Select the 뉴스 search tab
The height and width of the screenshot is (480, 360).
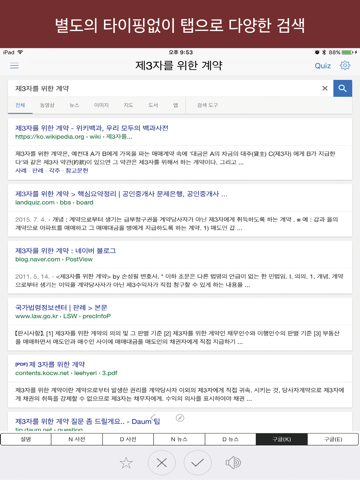tap(74, 105)
